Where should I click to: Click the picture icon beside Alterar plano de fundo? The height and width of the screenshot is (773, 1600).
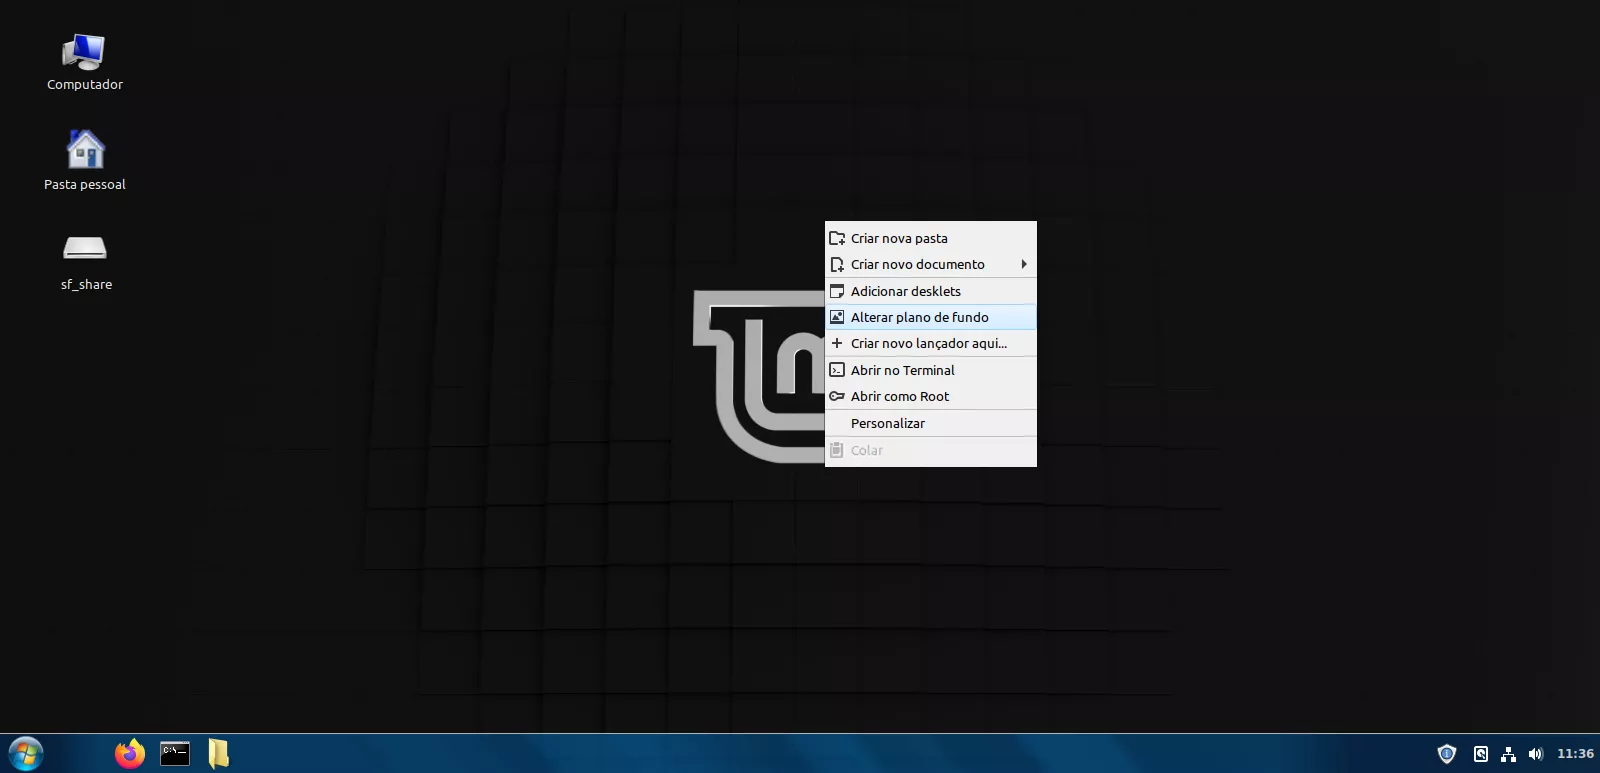[837, 317]
